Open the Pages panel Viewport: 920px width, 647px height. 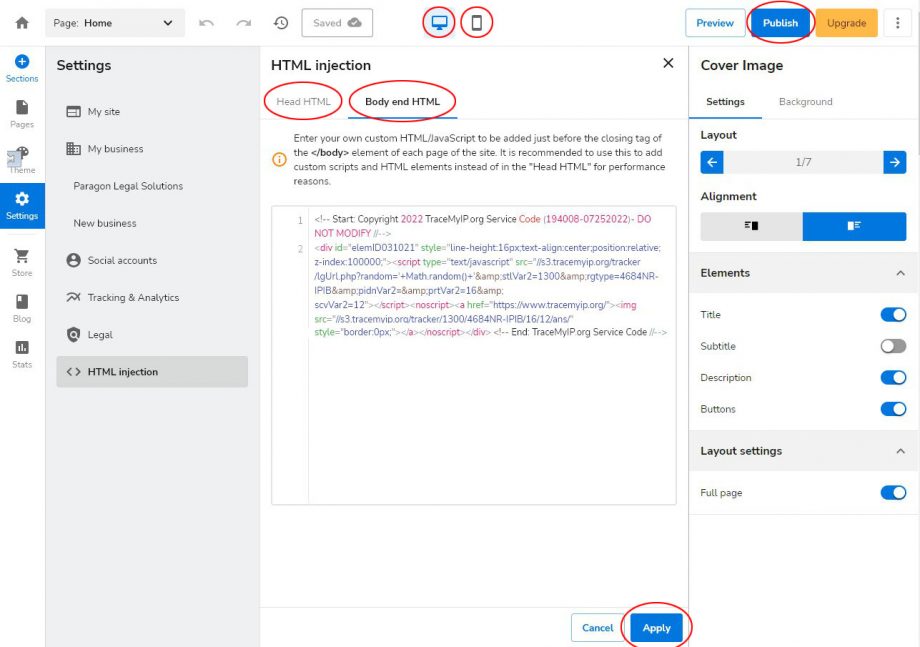(21, 113)
